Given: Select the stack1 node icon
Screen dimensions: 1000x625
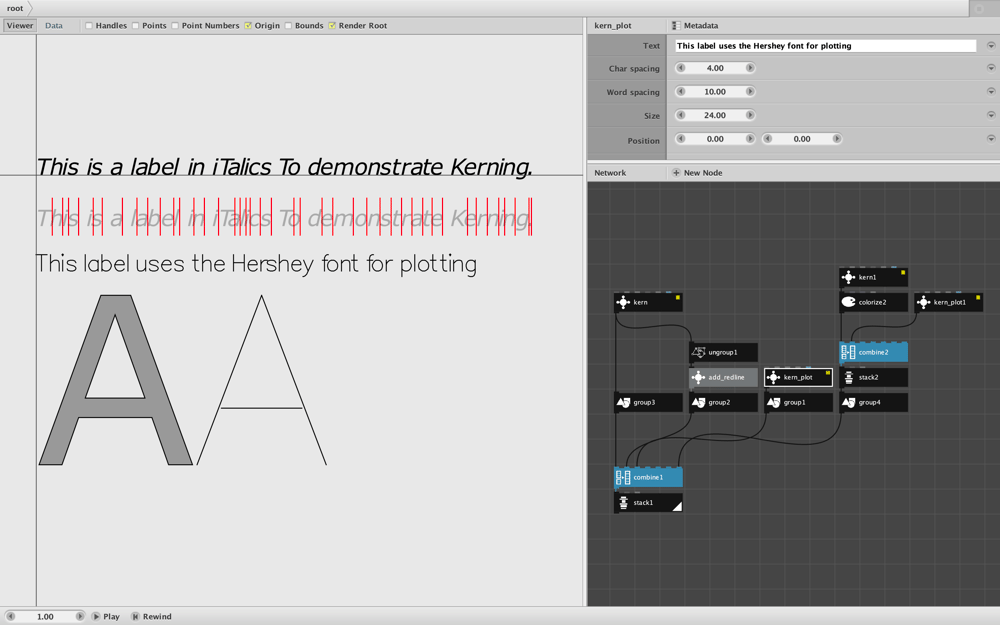Looking at the screenshot, I should tap(624, 503).
